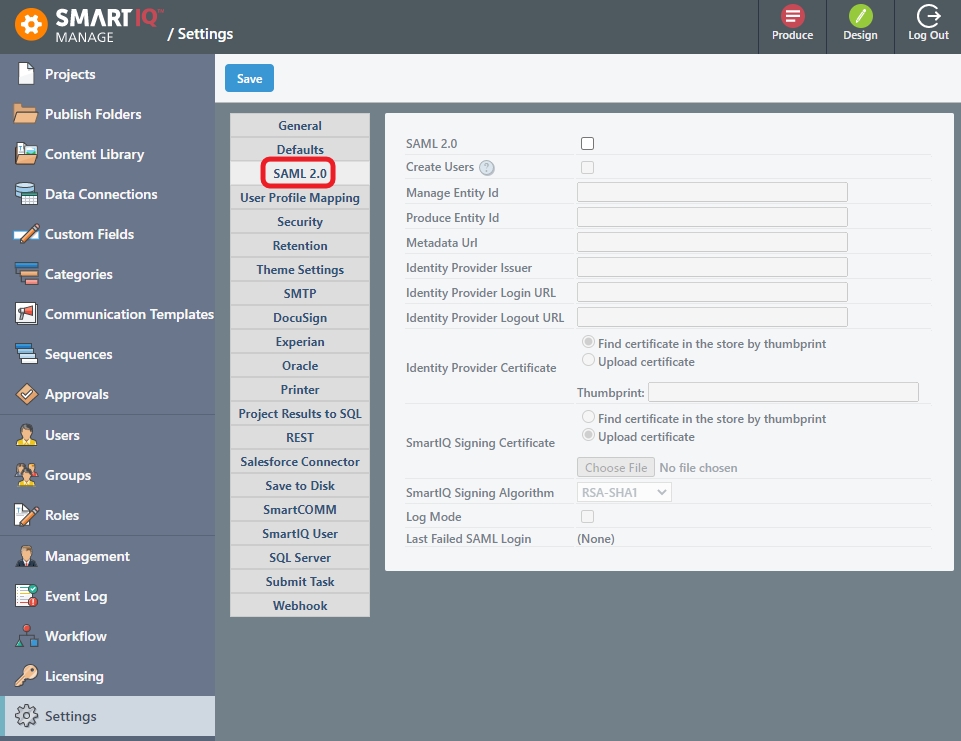Click the Communication Templates megaphone icon

[x=26, y=314]
